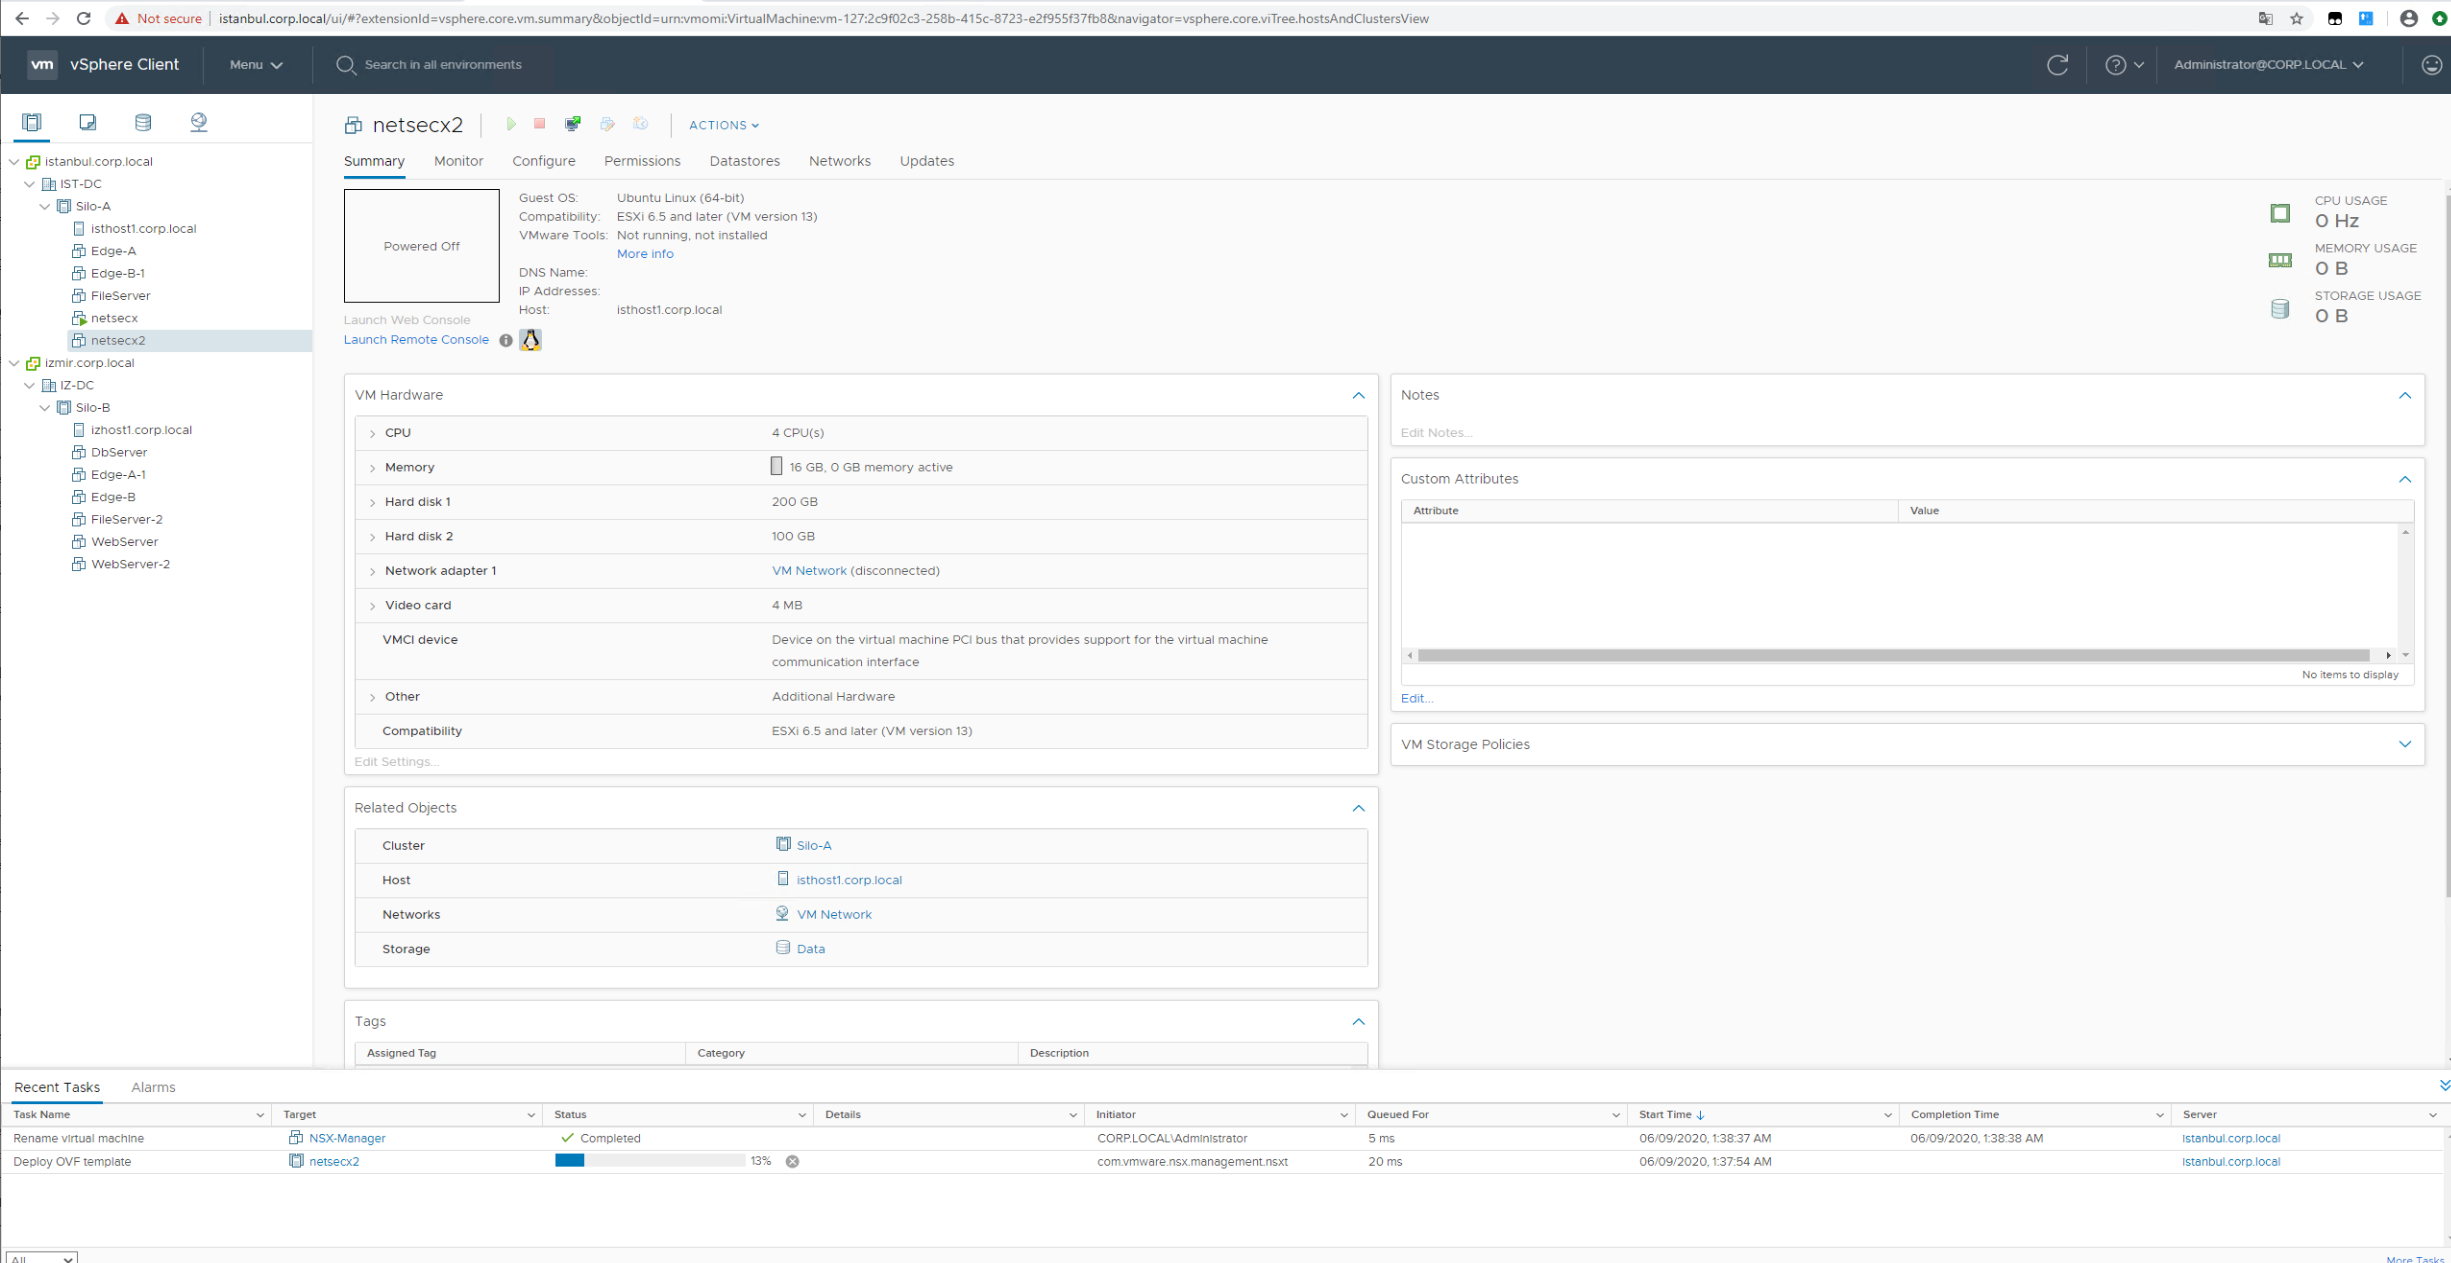Click the Search in all environments field
Image resolution: width=2451 pixels, height=1263 pixels.
[440, 64]
